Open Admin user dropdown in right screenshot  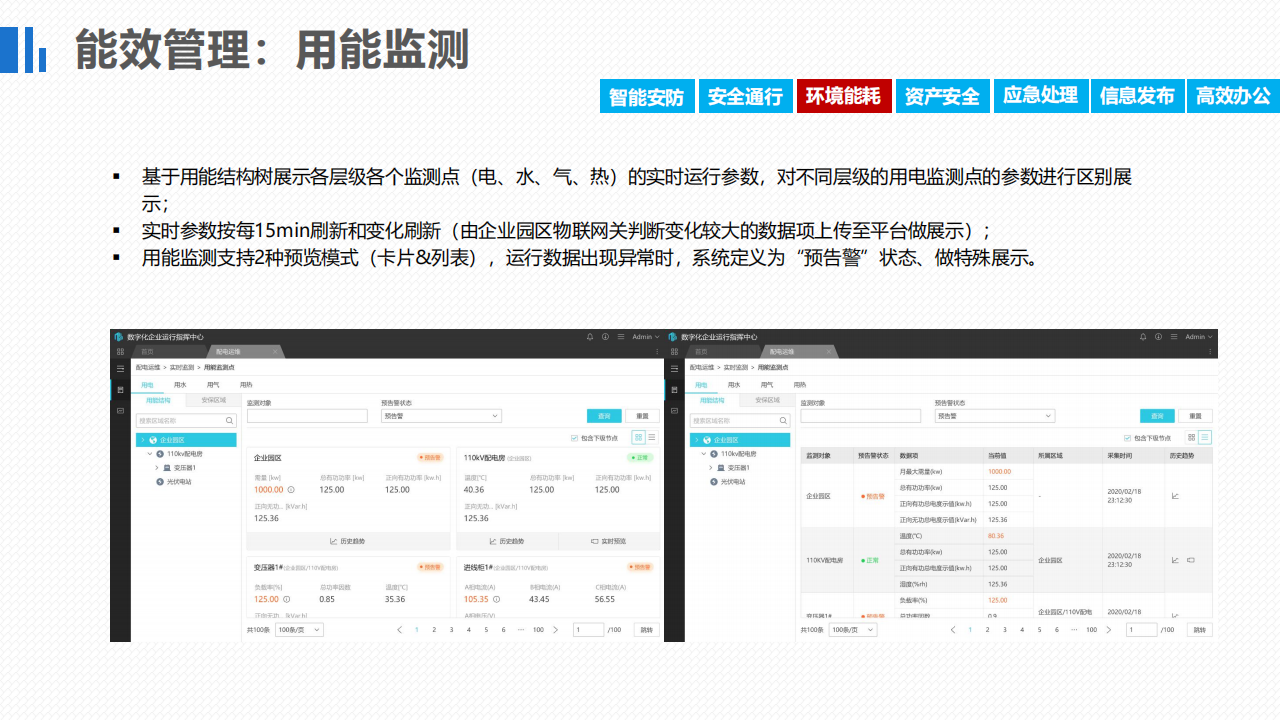point(1199,337)
